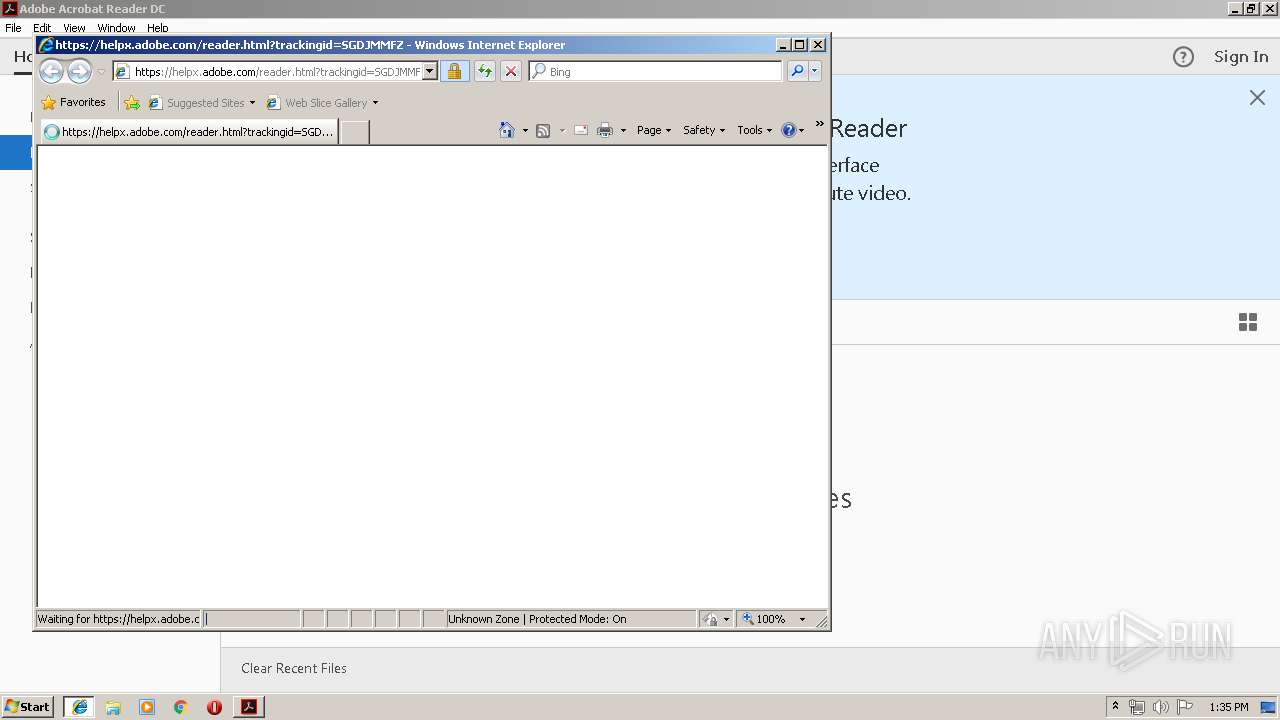Click Sign In in Acrobat Reader
The image size is (1280, 720).
(x=1241, y=57)
